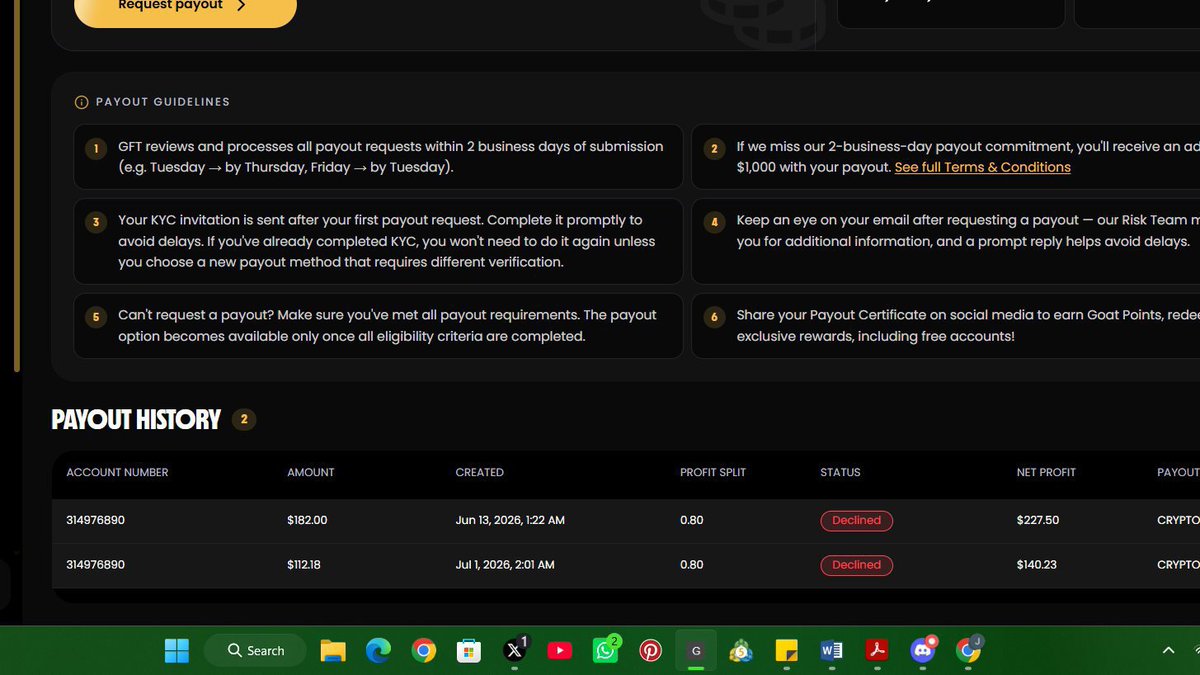Viewport: 1200px width, 675px height.
Task: Click guideline number 1 badge
Action: point(96,149)
